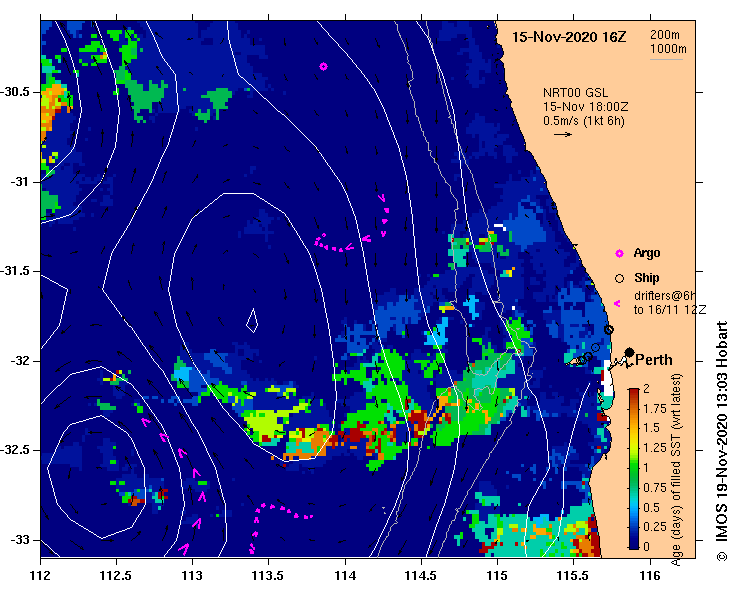Click the longitude label 115.5
This screenshot has height=592, width=739.
tap(574, 576)
